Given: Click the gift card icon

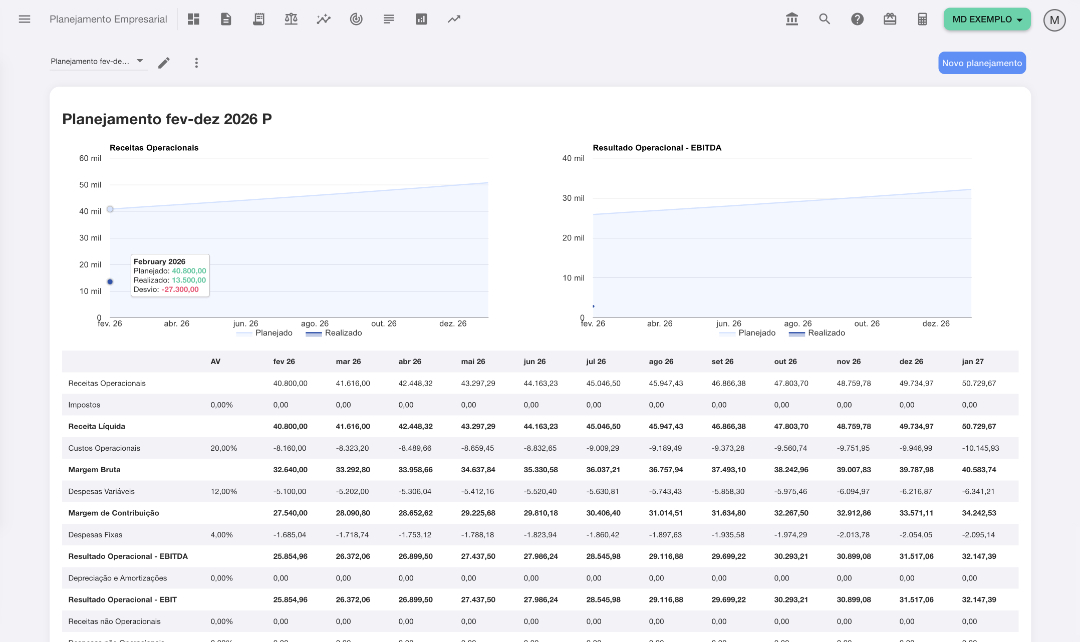Looking at the screenshot, I should click(x=890, y=19).
